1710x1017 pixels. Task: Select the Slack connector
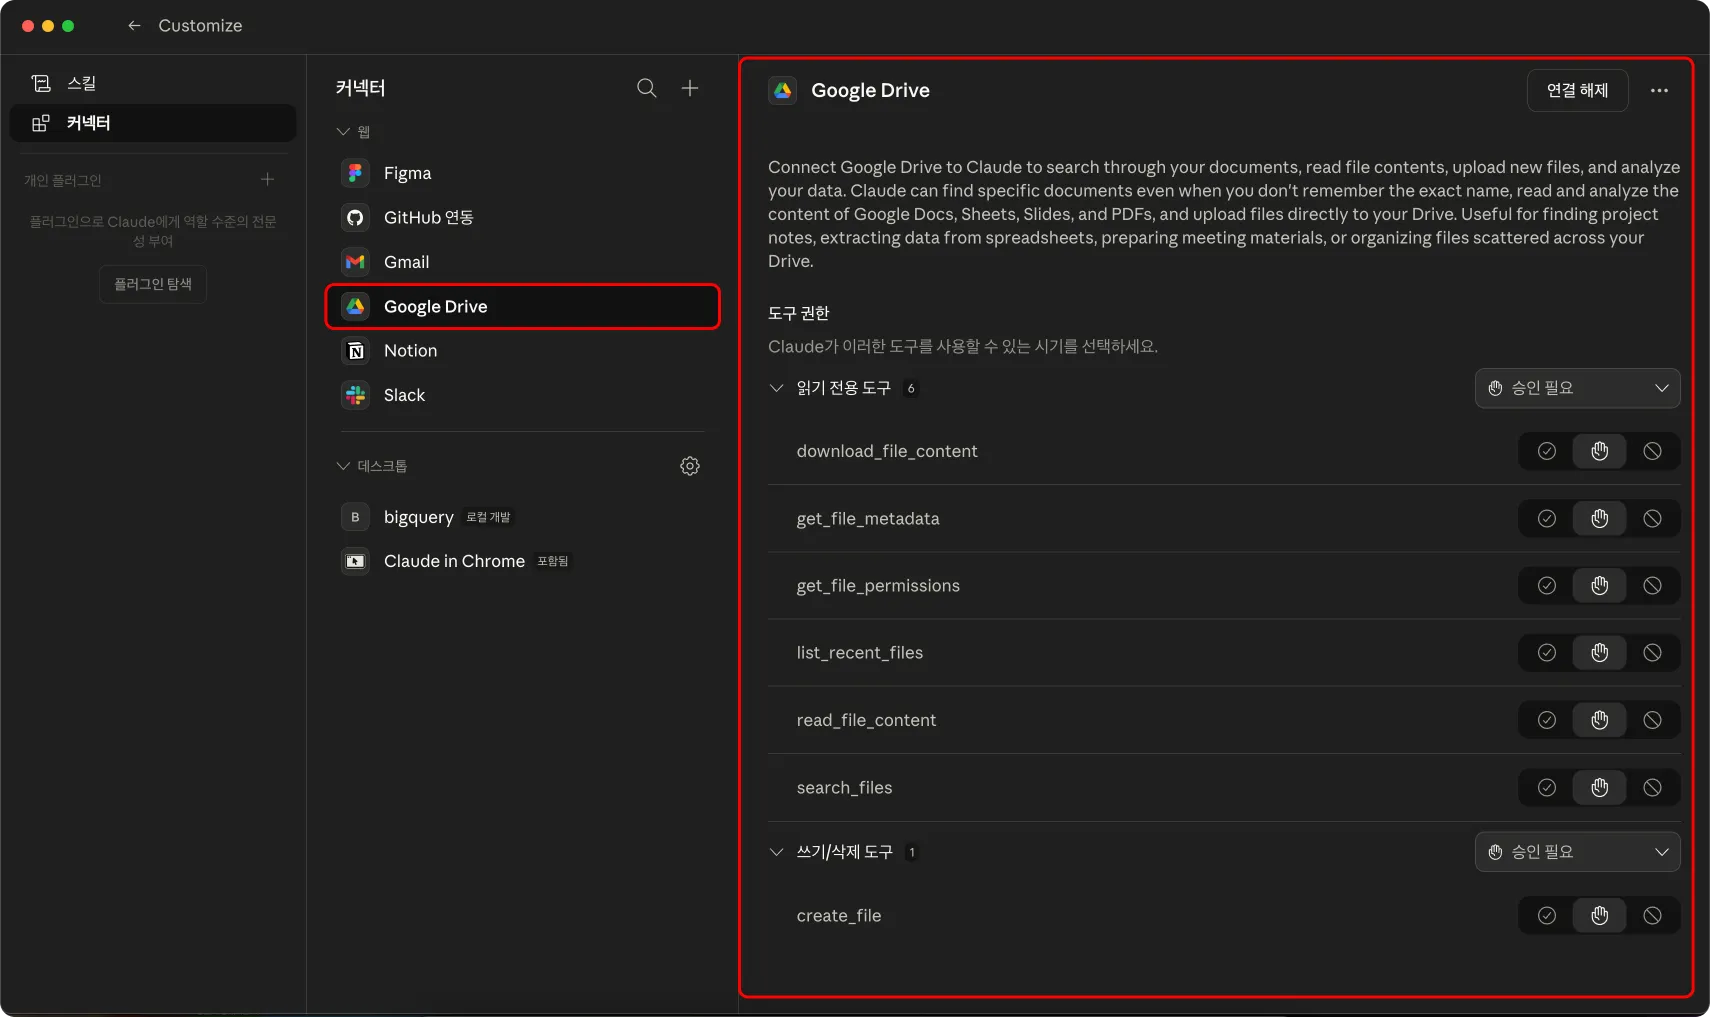[522, 395]
